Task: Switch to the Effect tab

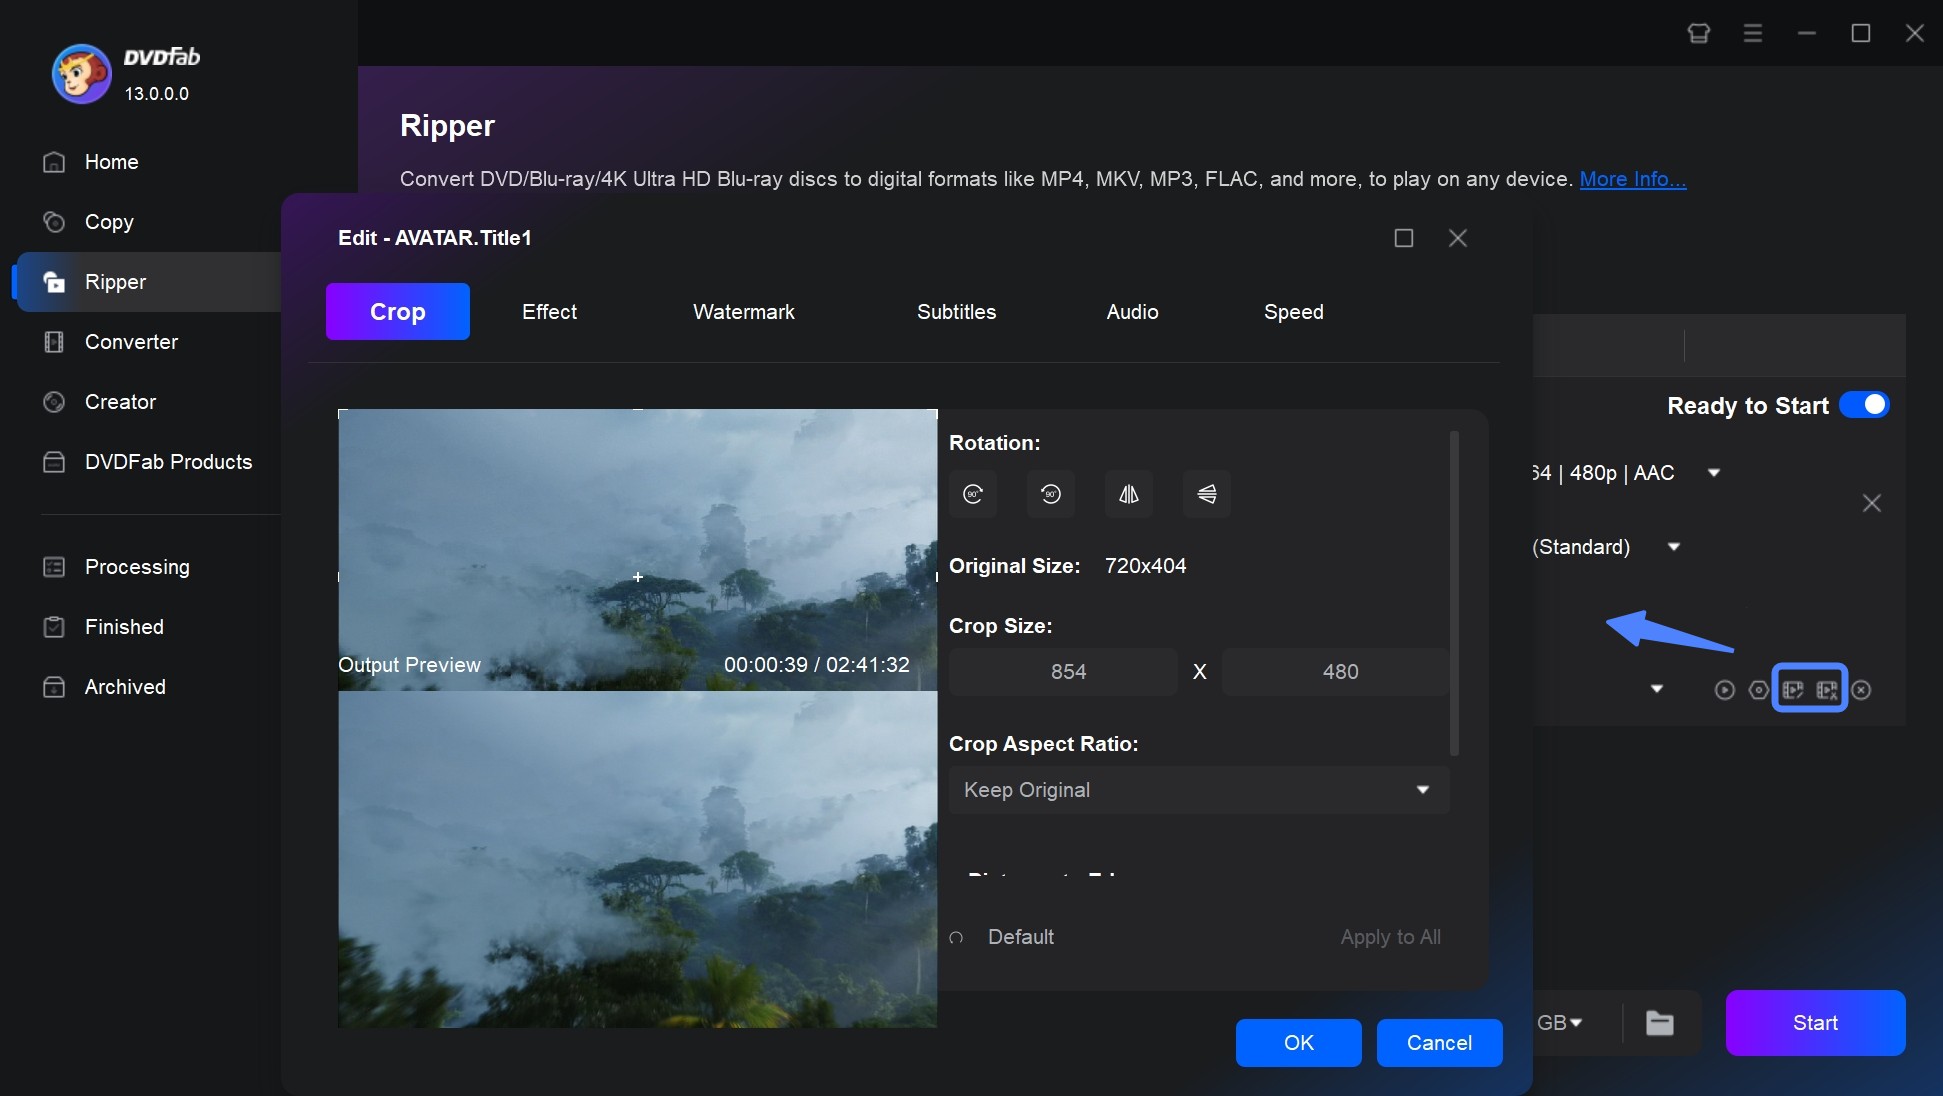Action: [548, 311]
